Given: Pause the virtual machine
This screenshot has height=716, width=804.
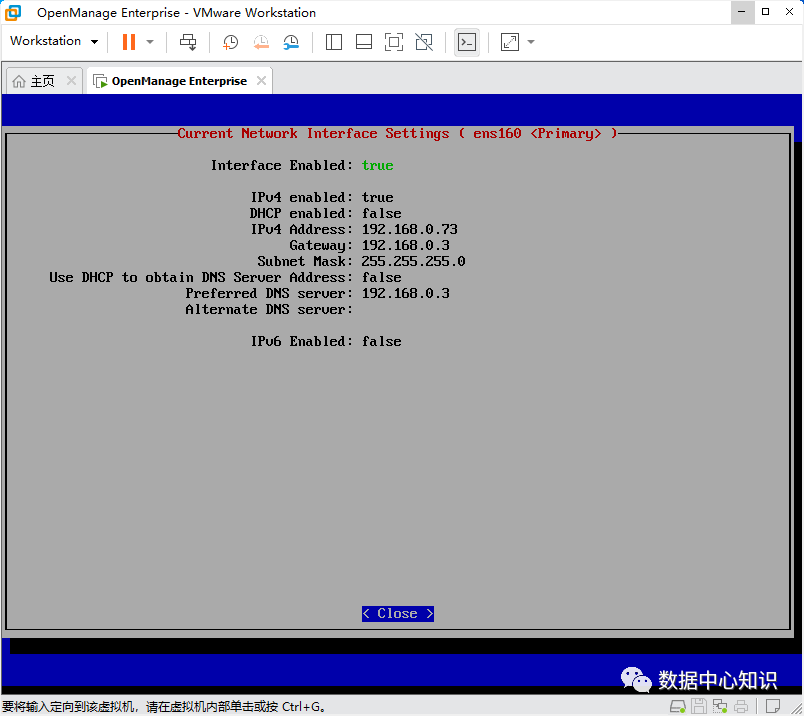Looking at the screenshot, I should [x=129, y=42].
